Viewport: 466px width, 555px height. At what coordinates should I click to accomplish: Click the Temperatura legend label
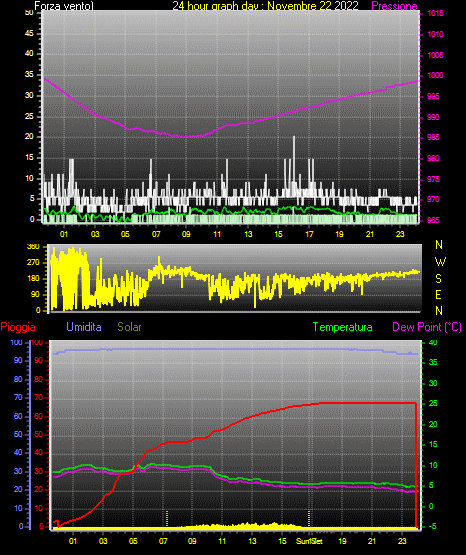(x=343, y=327)
